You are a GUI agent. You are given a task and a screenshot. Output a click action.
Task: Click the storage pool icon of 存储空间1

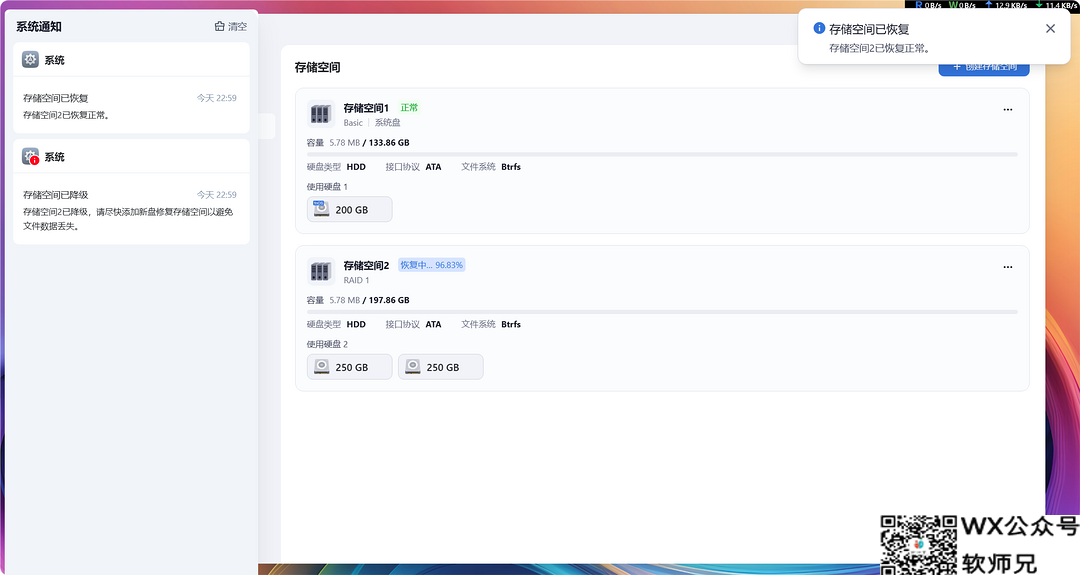click(320, 114)
